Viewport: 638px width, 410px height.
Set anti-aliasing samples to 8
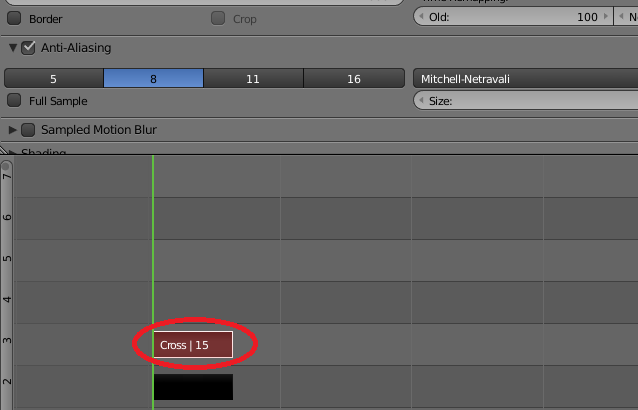(x=153, y=78)
